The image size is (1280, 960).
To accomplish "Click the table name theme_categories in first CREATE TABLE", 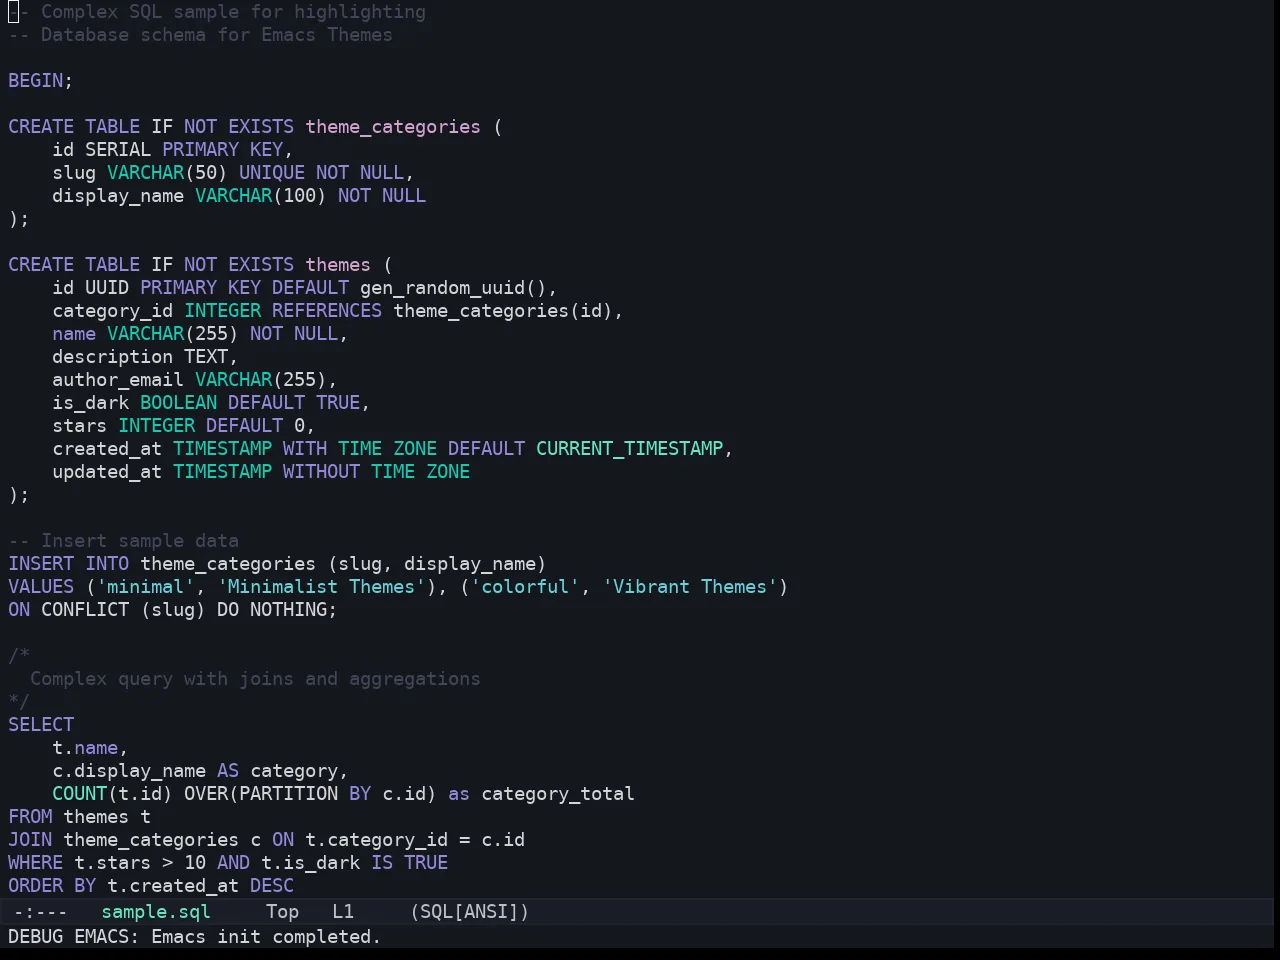I will tap(393, 127).
